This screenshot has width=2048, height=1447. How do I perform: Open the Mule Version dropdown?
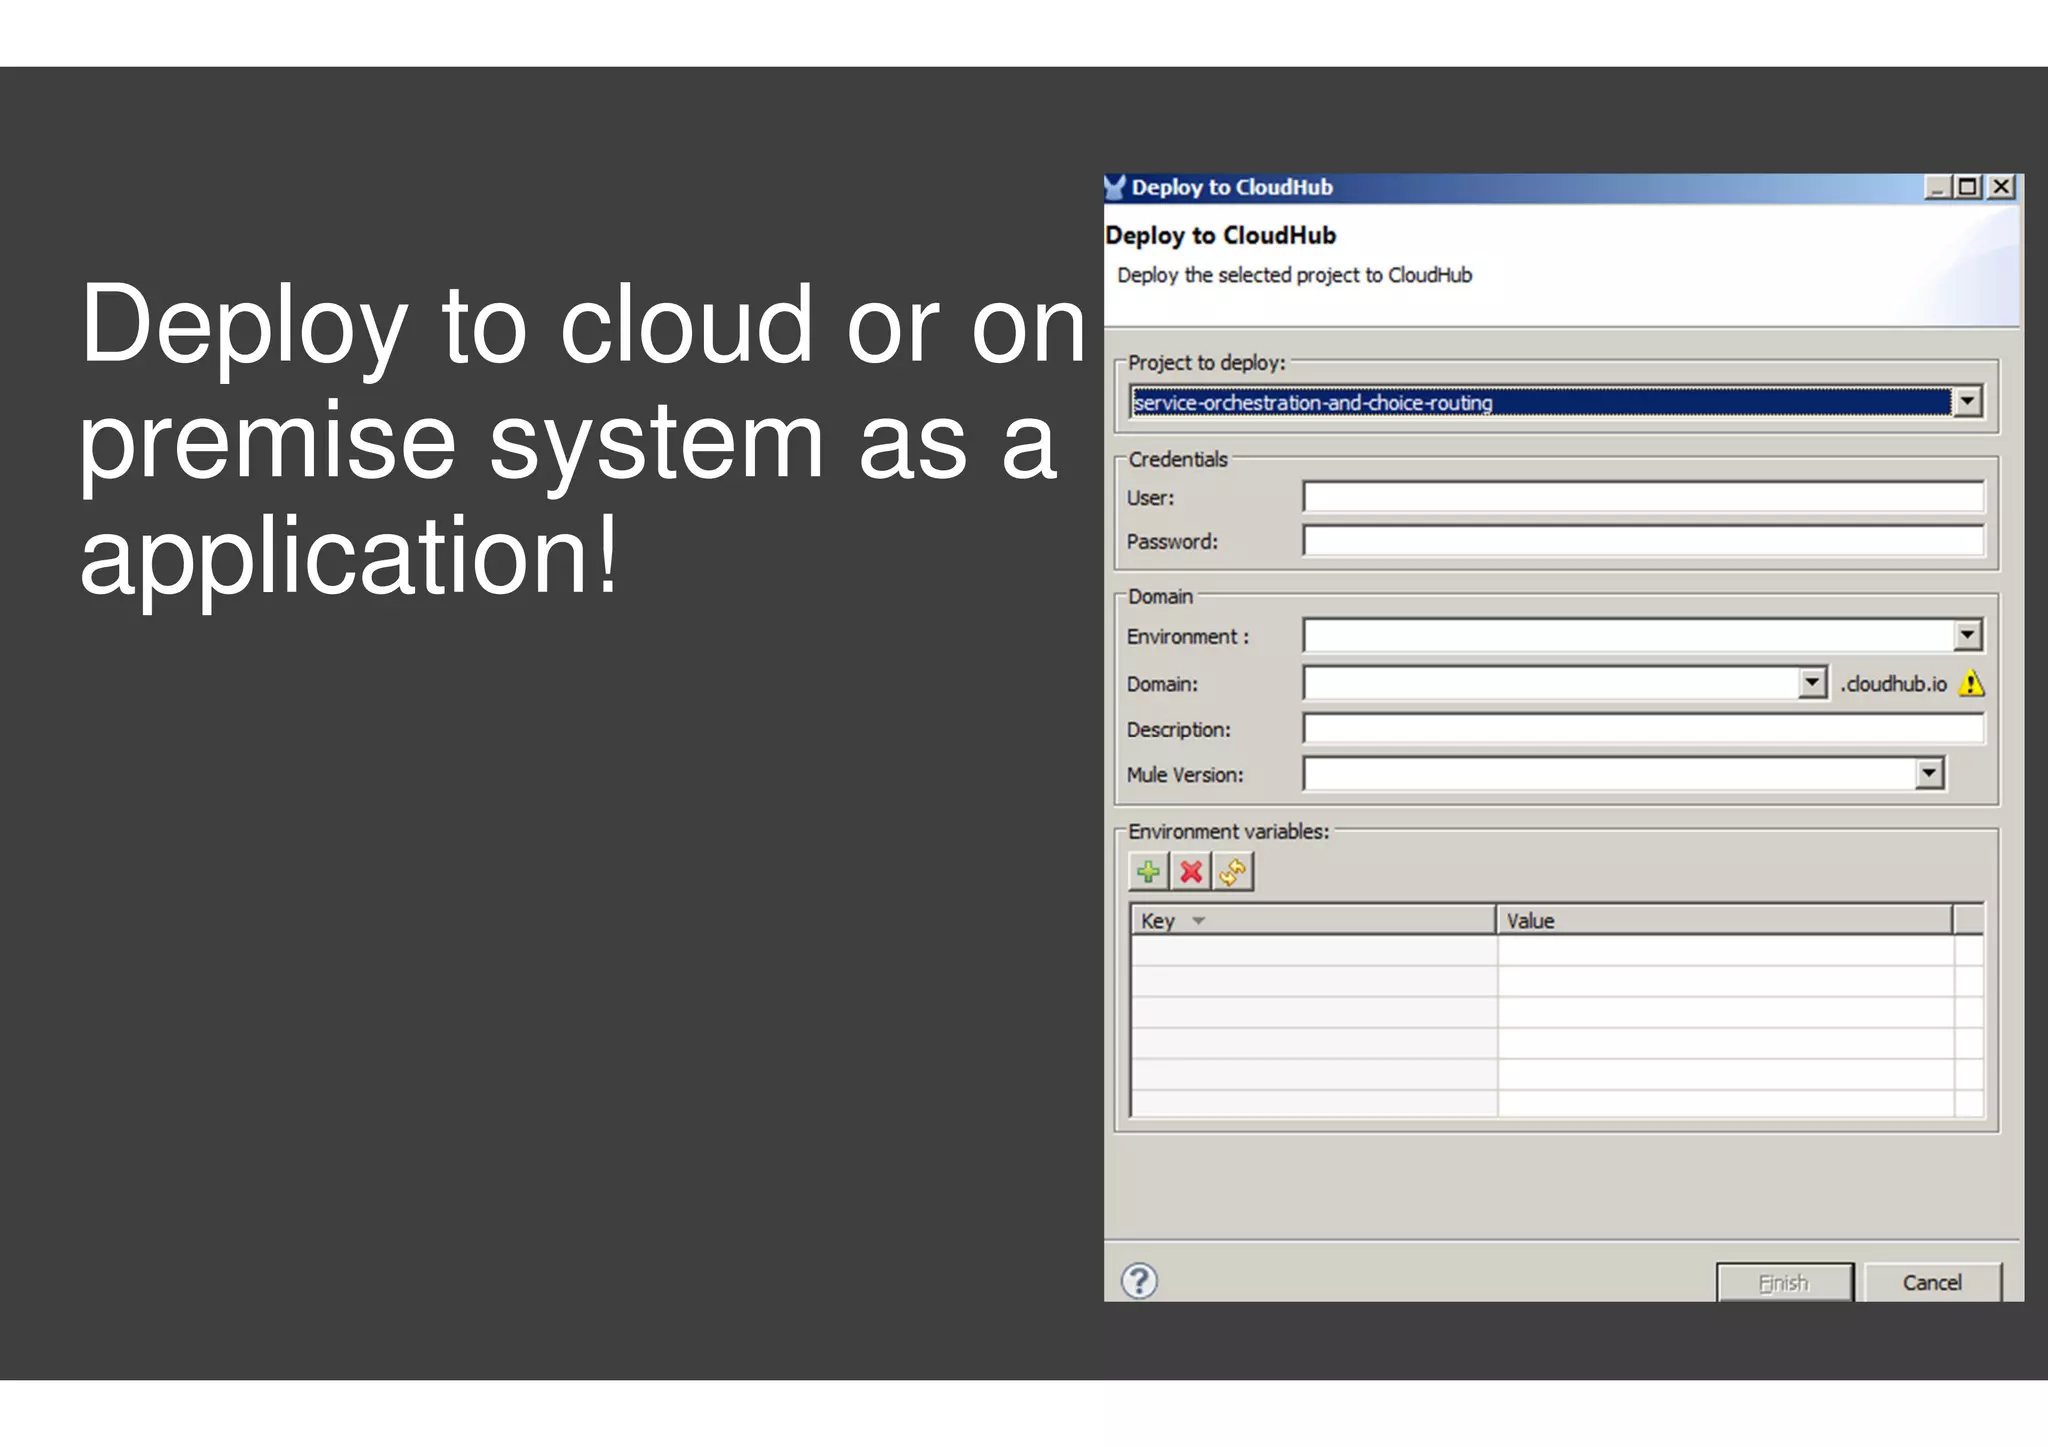(1929, 773)
